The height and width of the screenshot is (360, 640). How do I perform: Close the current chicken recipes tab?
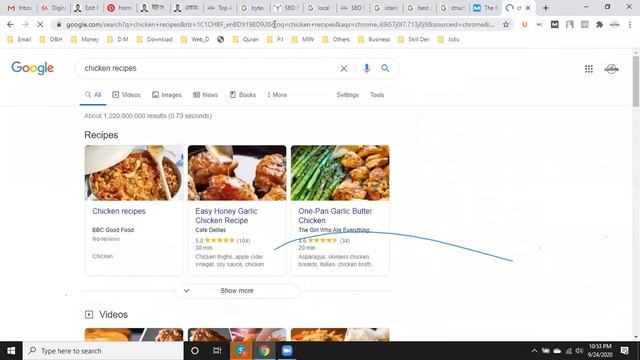tap(528, 8)
